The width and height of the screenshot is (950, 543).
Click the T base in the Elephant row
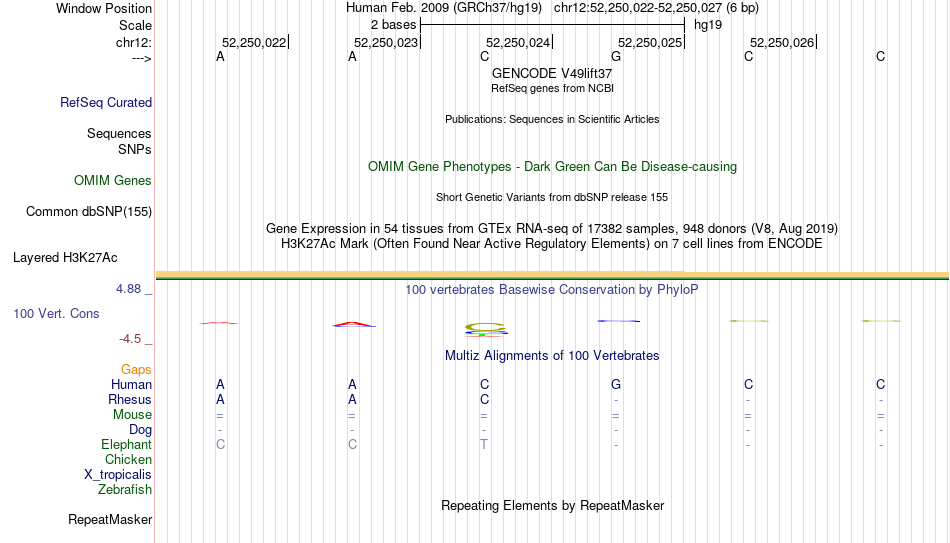(x=484, y=445)
